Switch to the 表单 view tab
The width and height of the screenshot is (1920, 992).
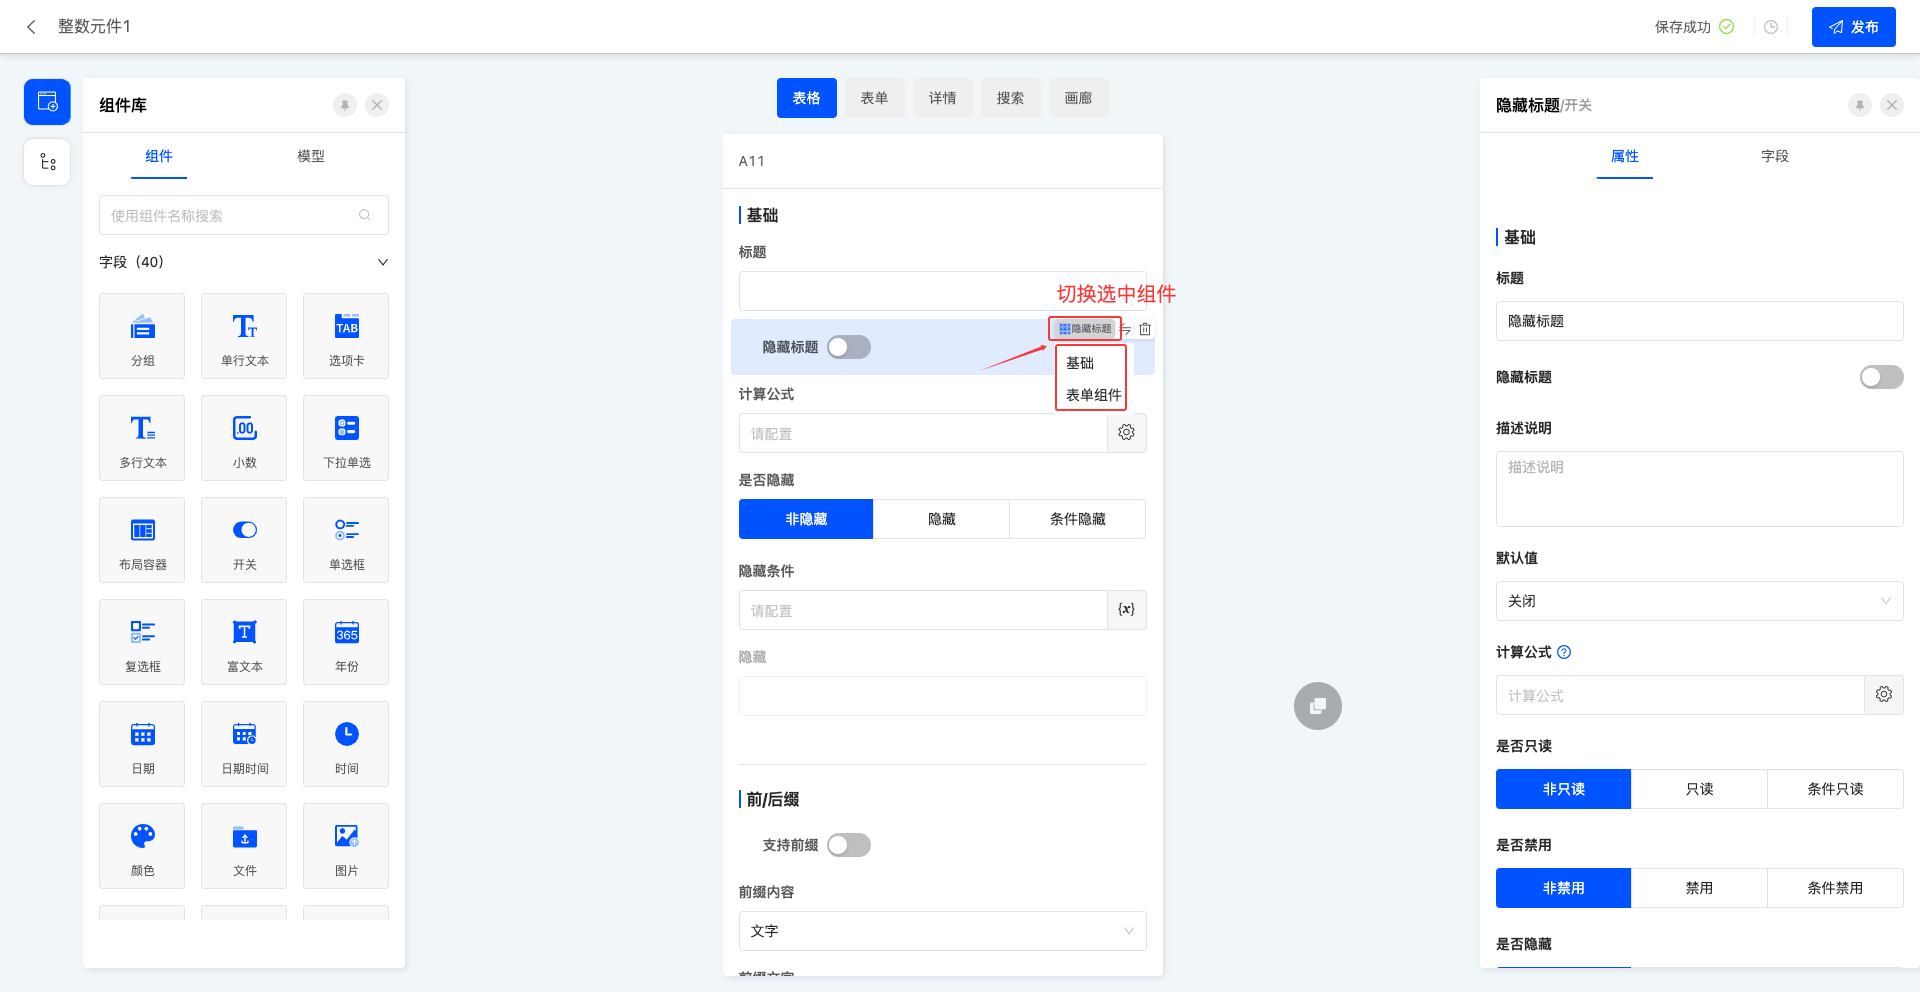[x=874, y=98]
